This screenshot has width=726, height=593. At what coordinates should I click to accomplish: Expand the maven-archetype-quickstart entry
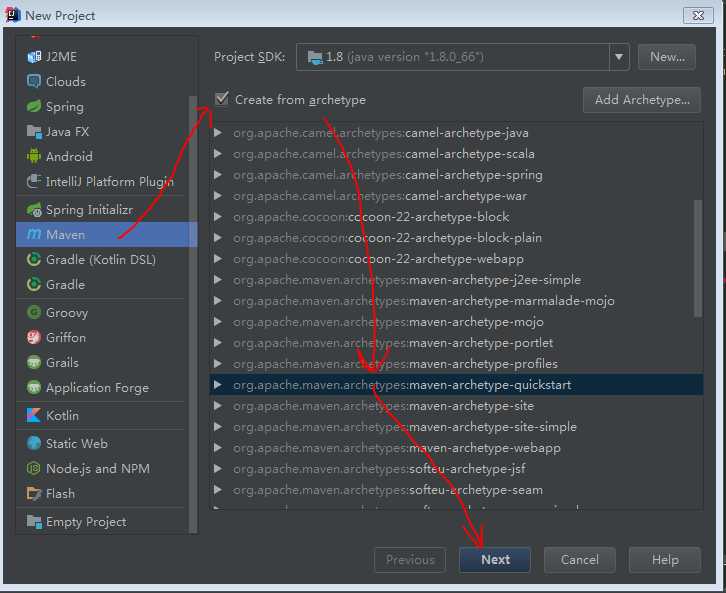pyautogui.click(x=218, y=385)
